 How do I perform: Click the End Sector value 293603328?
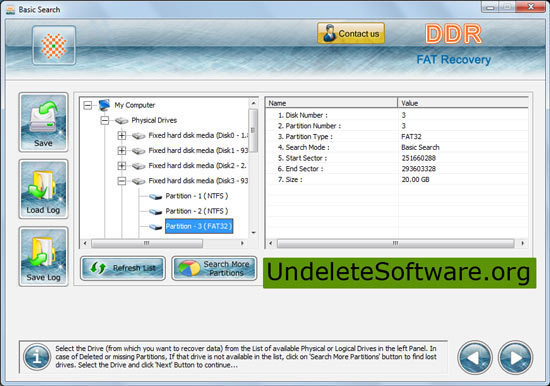[x=418, y=169]
